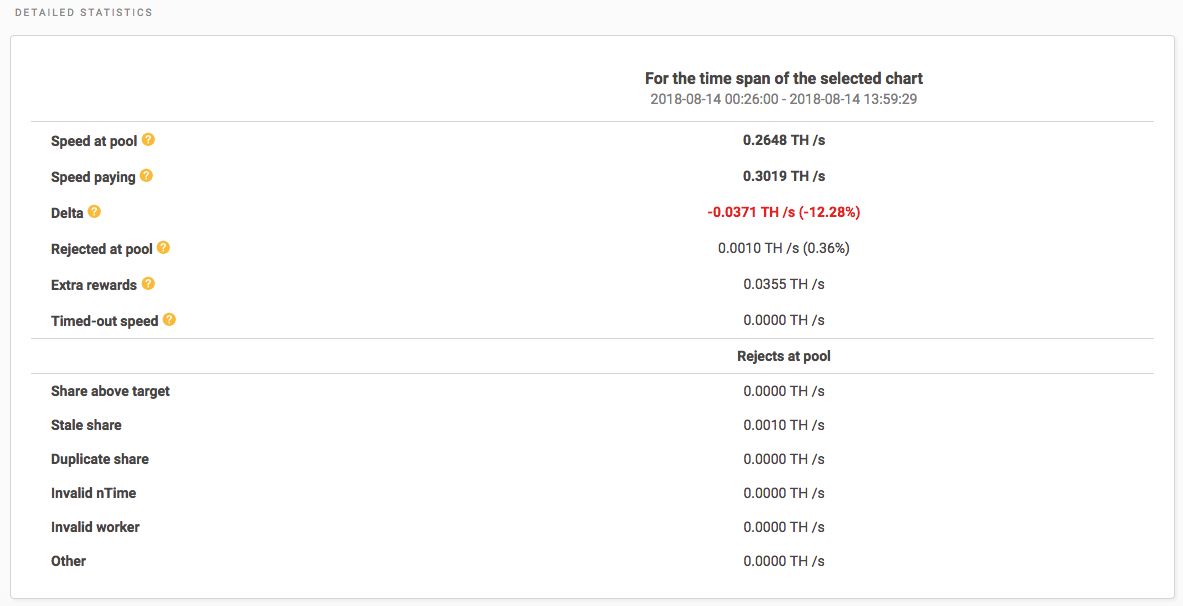Viewport: 1183px width, 606px height.
Task: Select the Invalid worker row label
Action: (x=95, y=527)
